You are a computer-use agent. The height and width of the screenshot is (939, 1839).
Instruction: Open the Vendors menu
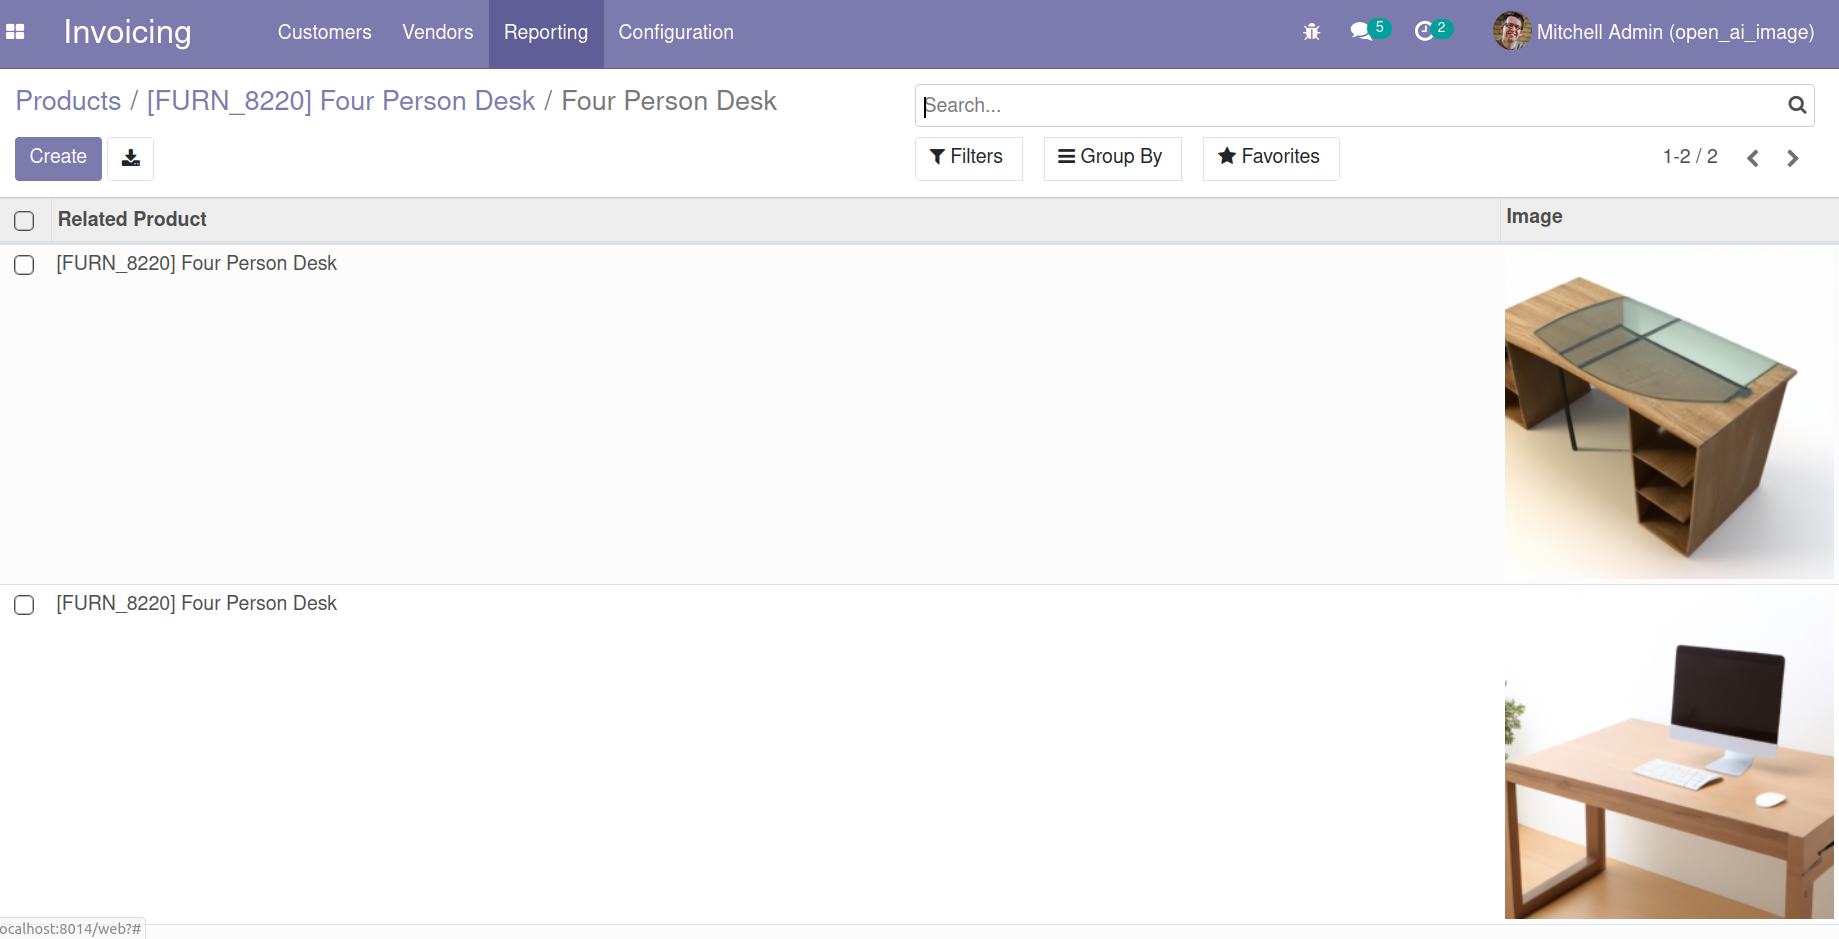pos(437,32)
